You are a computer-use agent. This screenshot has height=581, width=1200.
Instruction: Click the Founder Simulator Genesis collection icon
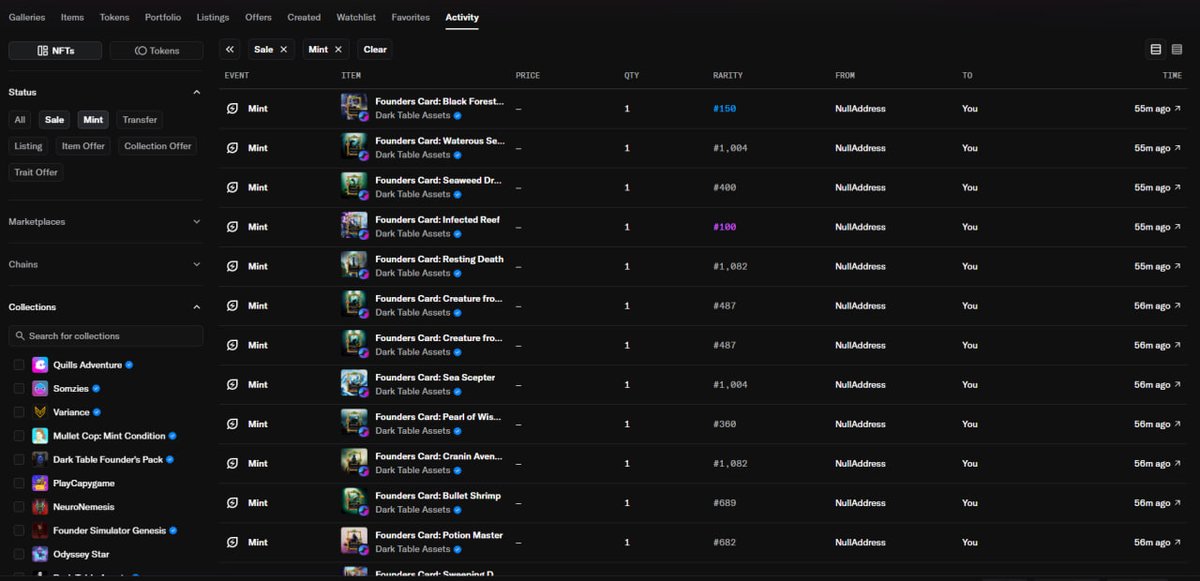point(40,530)
